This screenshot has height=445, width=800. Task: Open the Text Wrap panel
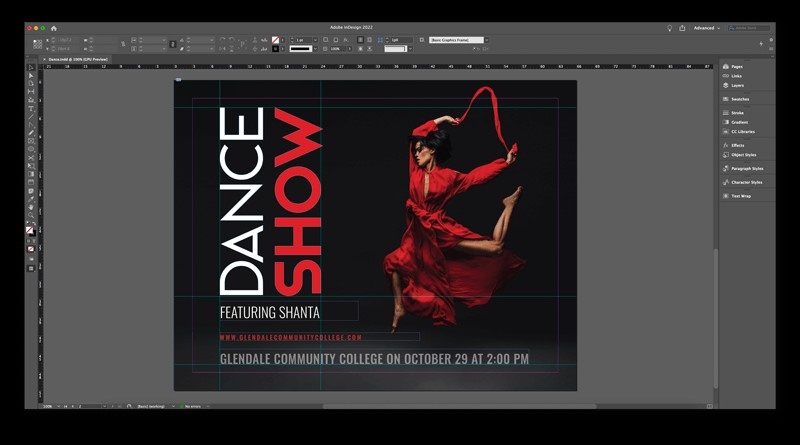pyautogui.click(x=740, y=196)
